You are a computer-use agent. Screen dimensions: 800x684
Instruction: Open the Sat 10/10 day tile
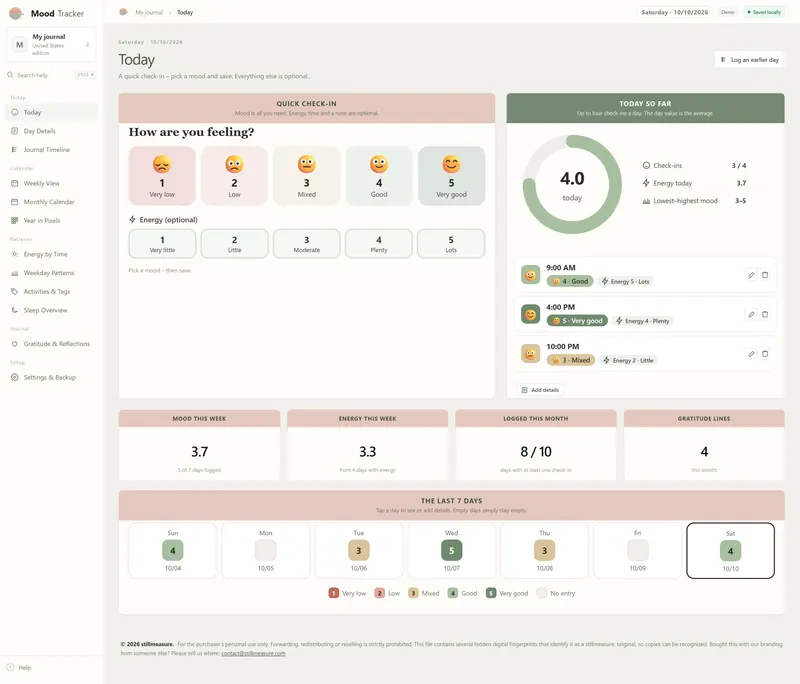click(731, 550)
